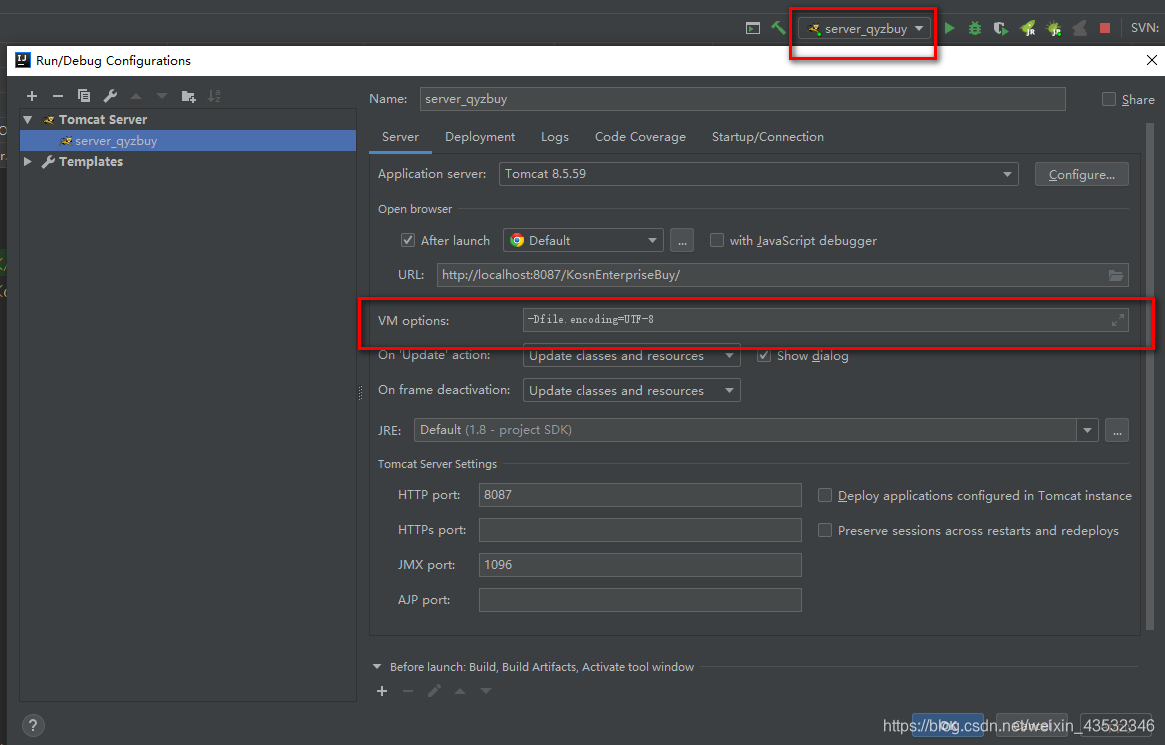Create new folder icon in configurations toolbar
Image resolution: width=1165 pixels, height=745 pixels.
coord(188,96)
